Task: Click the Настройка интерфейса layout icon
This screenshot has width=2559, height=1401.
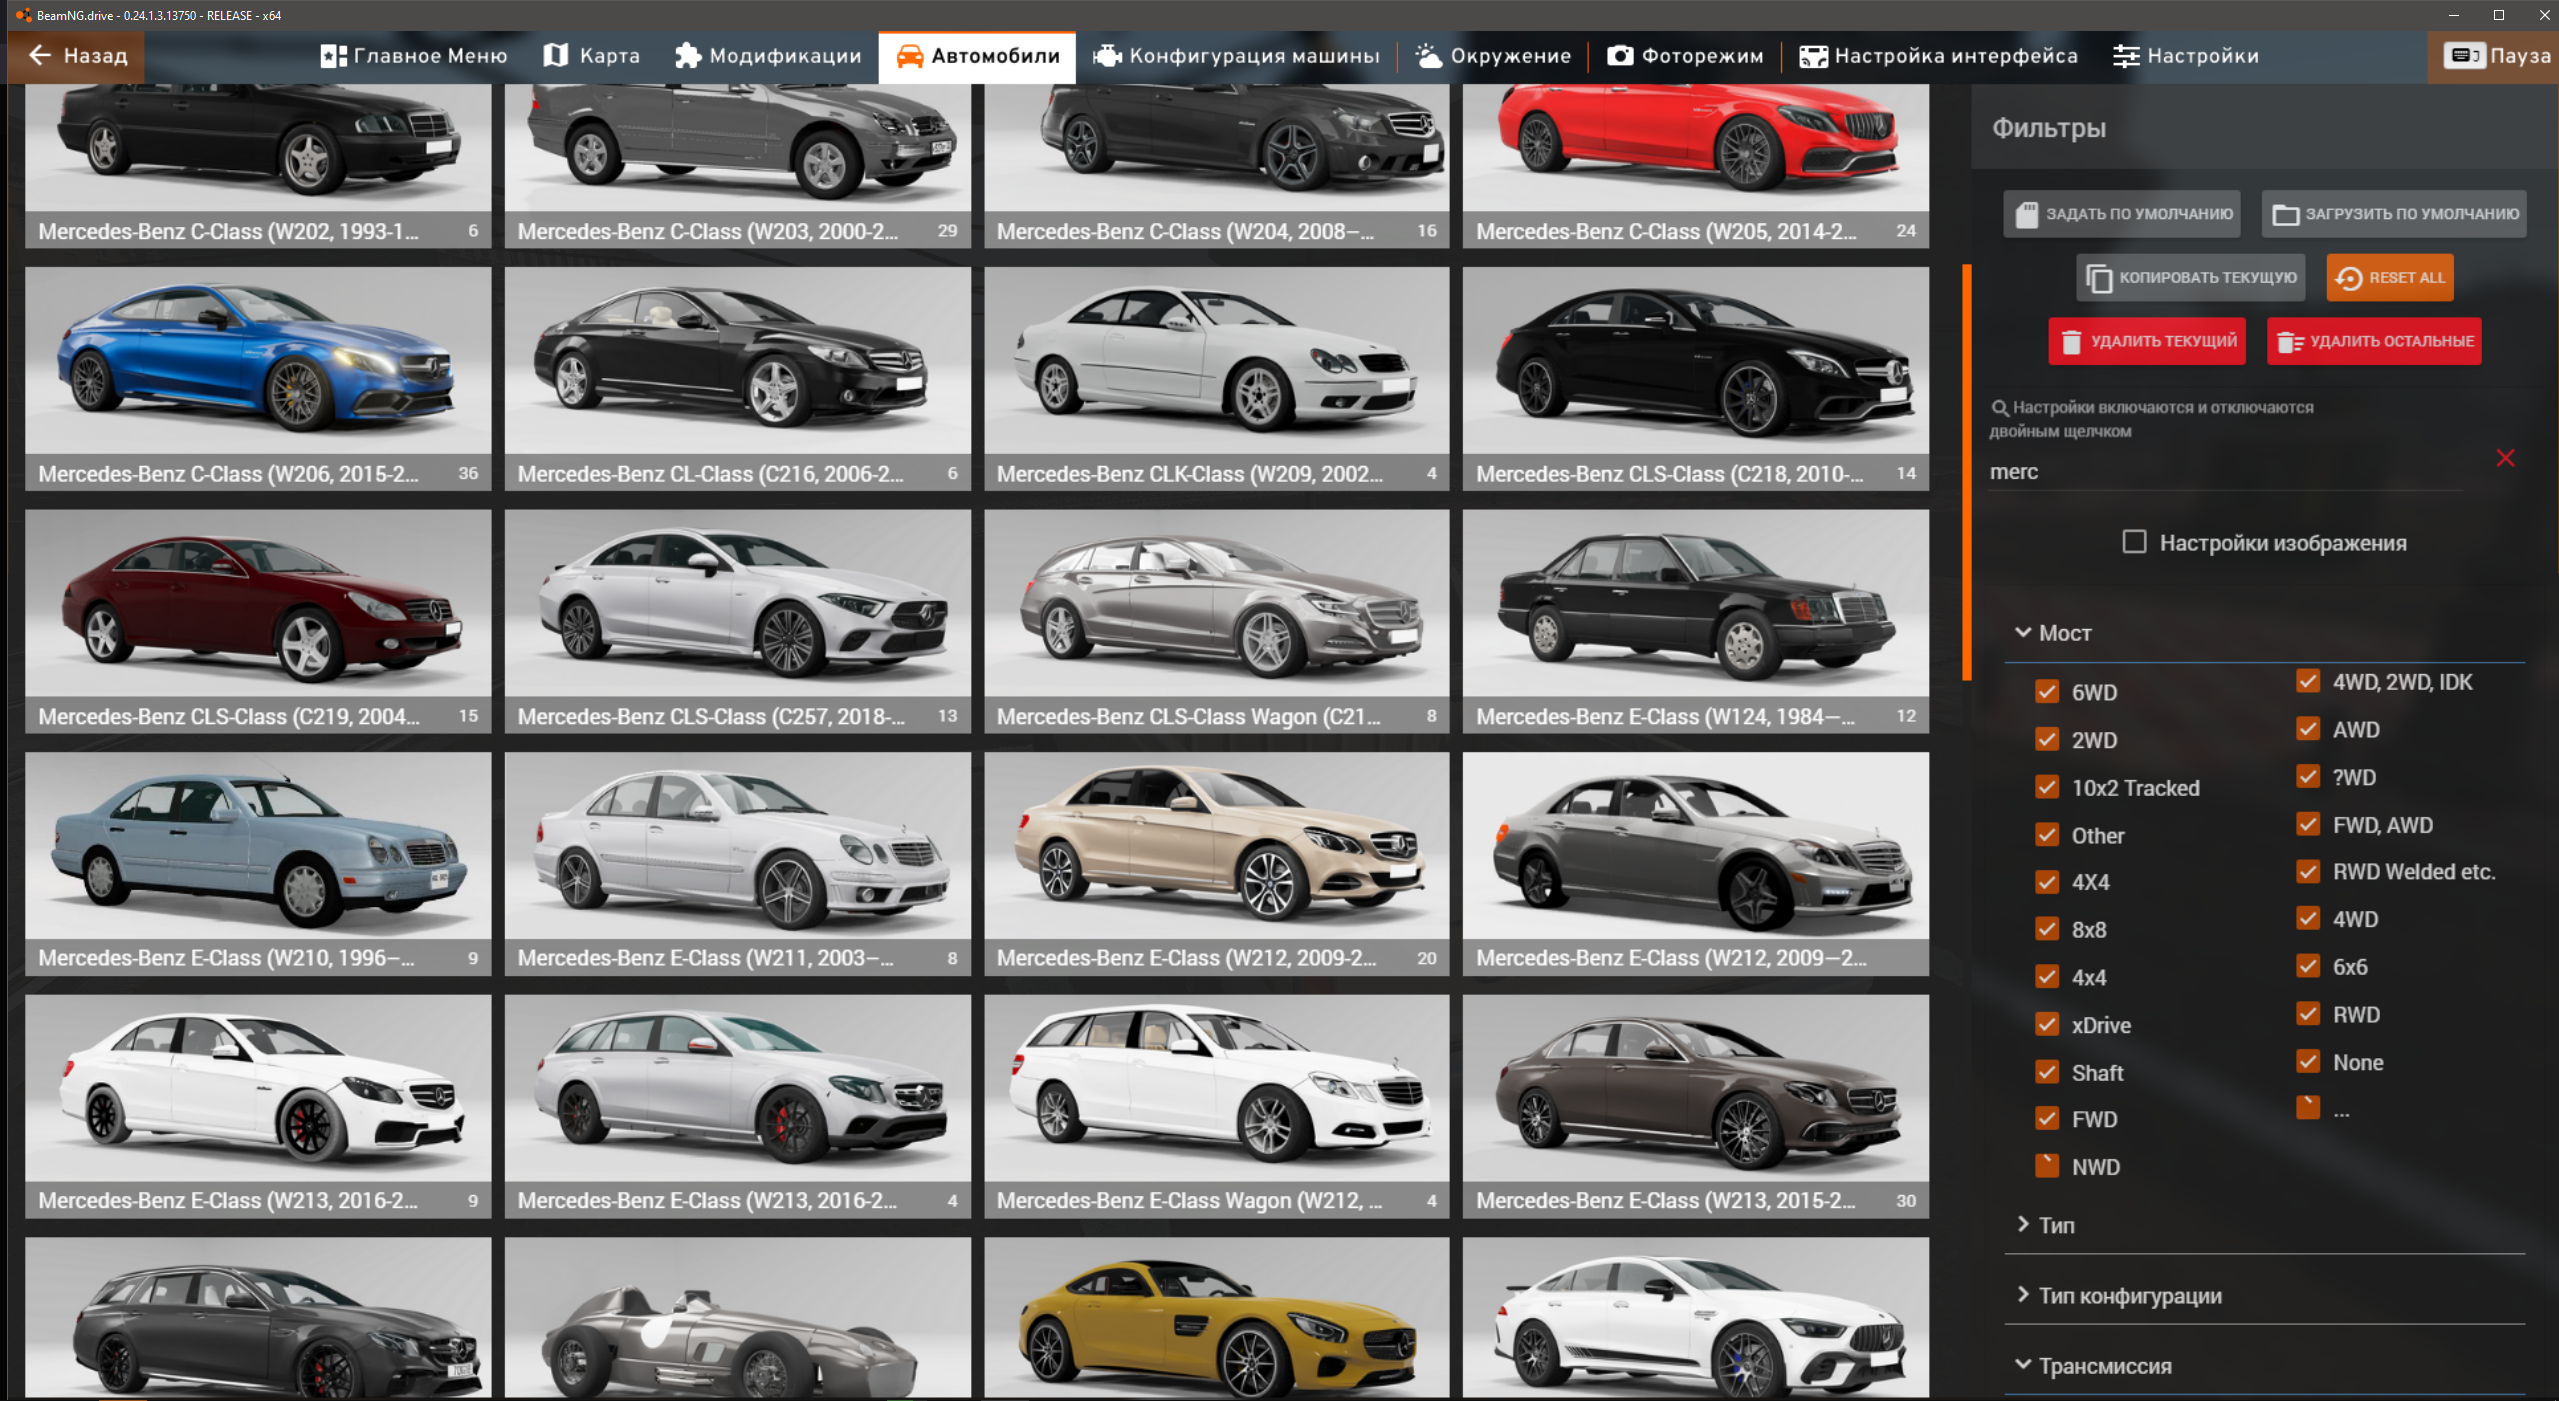Action: 1813,56
